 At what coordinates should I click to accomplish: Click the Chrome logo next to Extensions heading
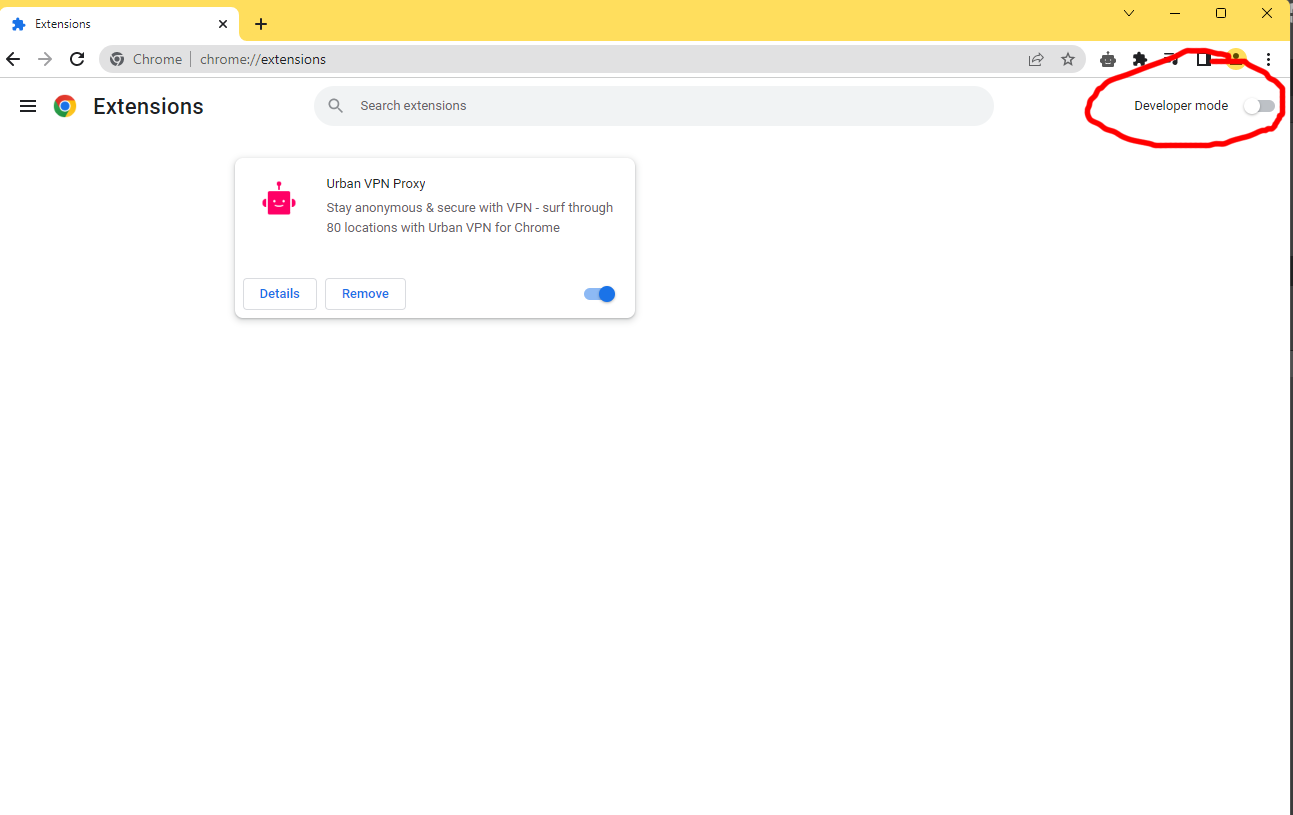tap(64, 105)
